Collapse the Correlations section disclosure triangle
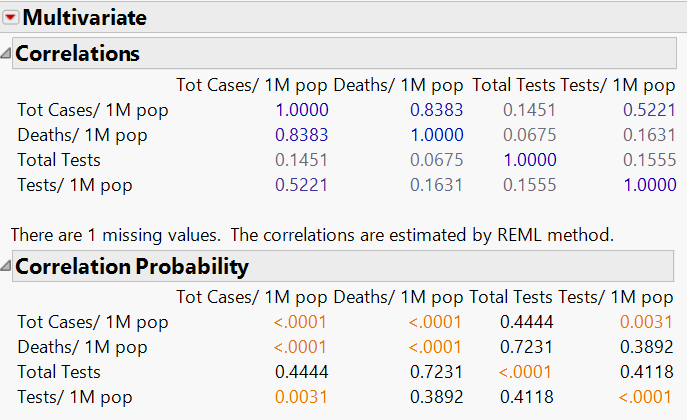The image size is (687, 420). click(7, 53)
